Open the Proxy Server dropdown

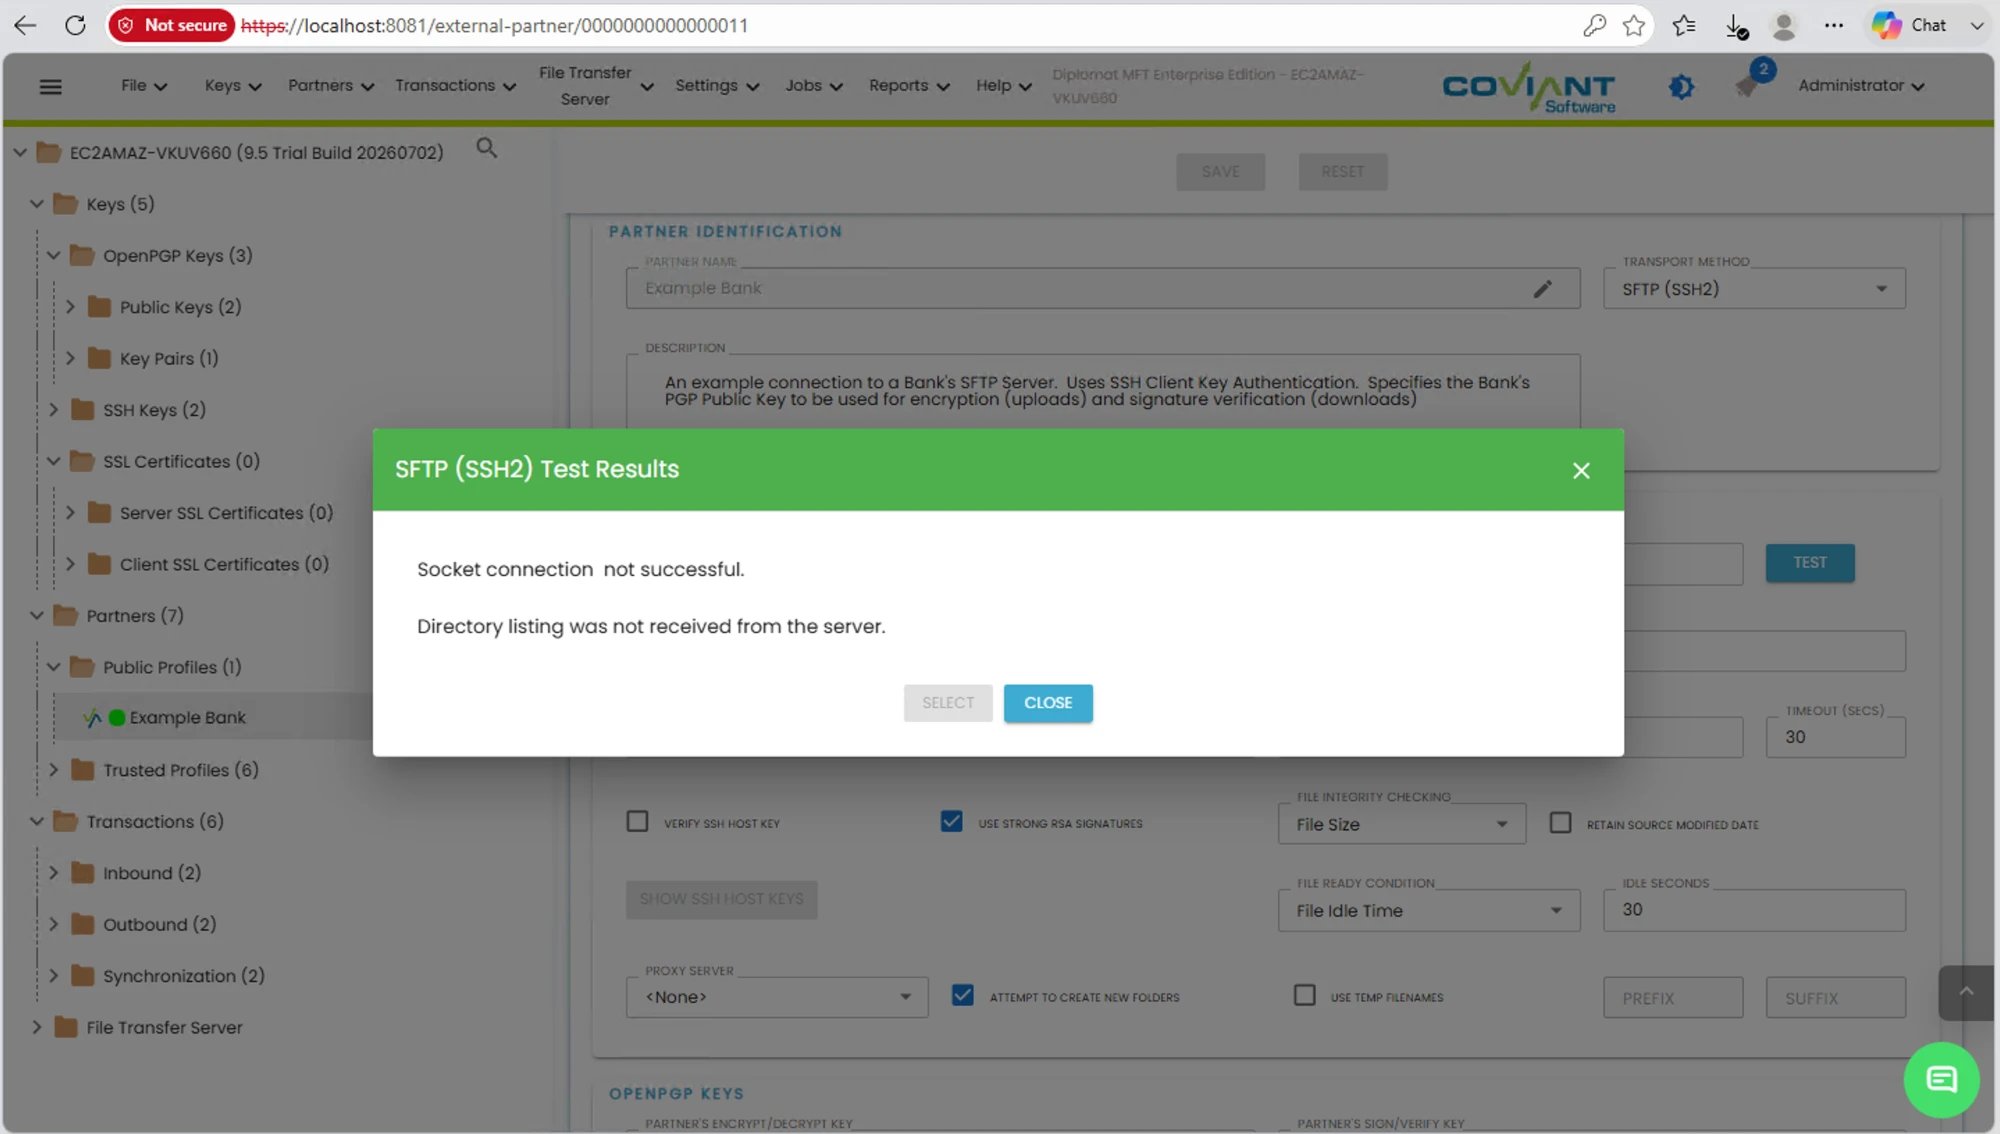777,997
